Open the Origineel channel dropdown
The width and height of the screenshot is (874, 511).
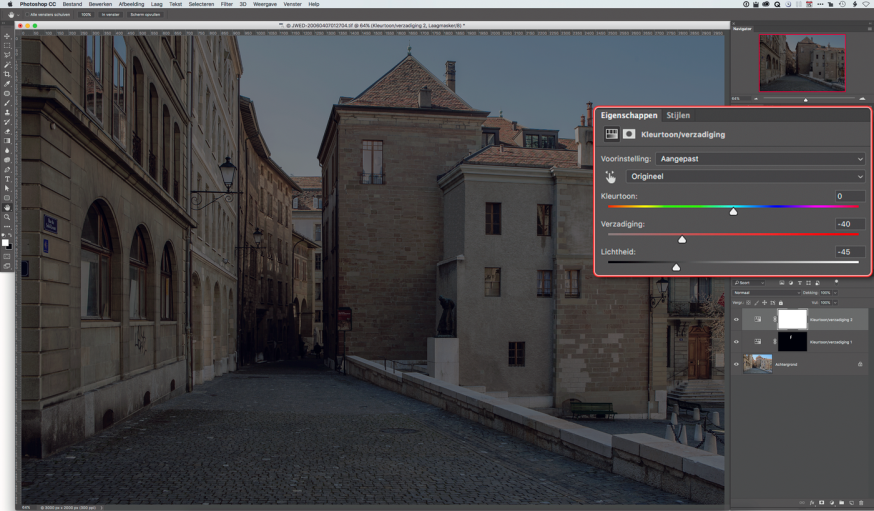tap(746, 176)
